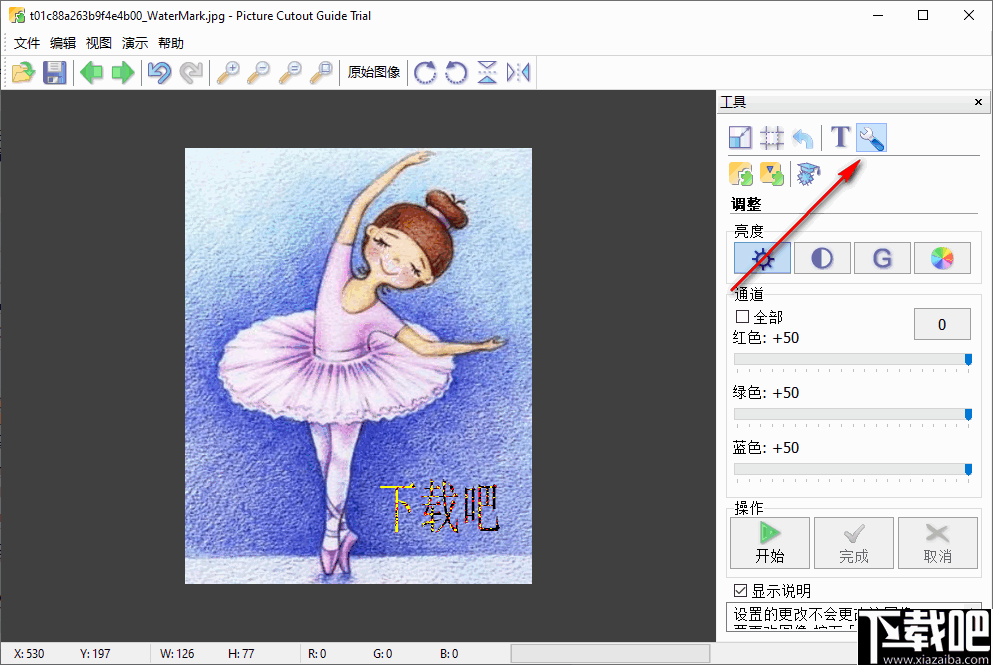Image resolution: width=993 pixels, height=665 pixels.
Task: Adjust the 红色 red channel slider
Action: pyautogui.click(x=852, y=360)
